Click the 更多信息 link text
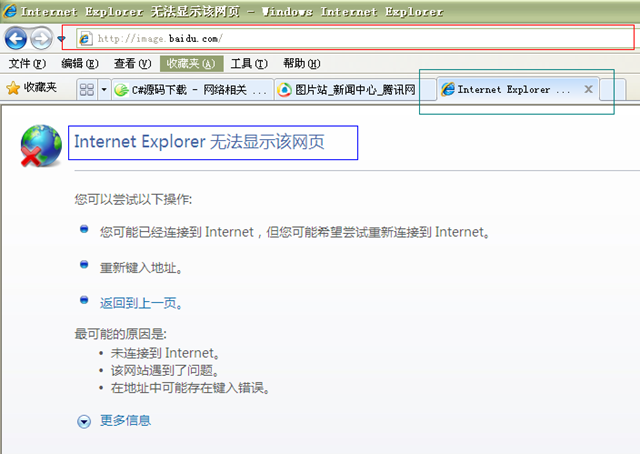This screenshot has height=454, width=640. 125,421
